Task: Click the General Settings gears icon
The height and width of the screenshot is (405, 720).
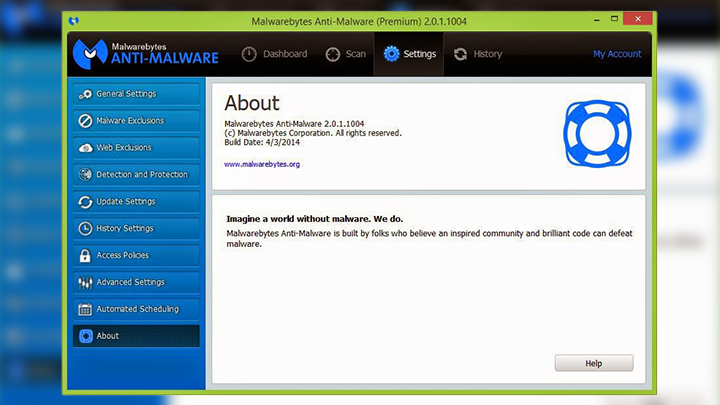Action: coord(85,94)
